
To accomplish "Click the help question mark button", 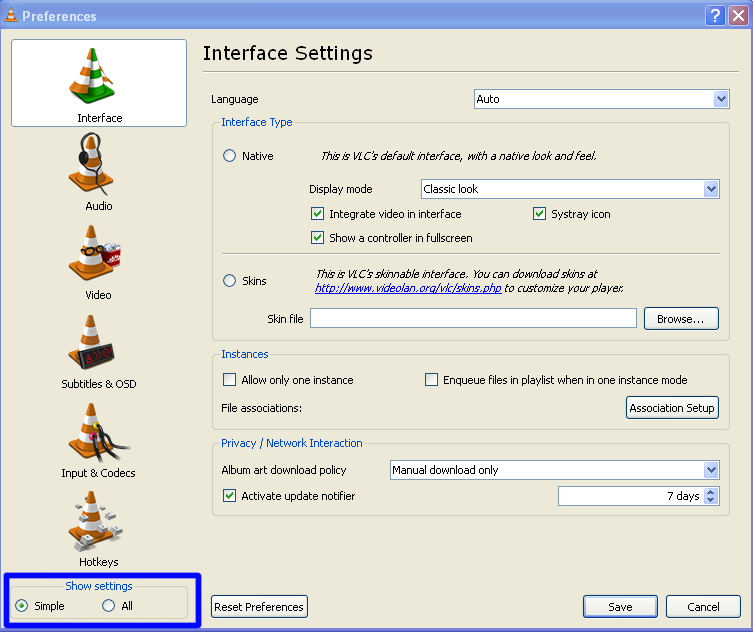I will [x=715, y=15].
